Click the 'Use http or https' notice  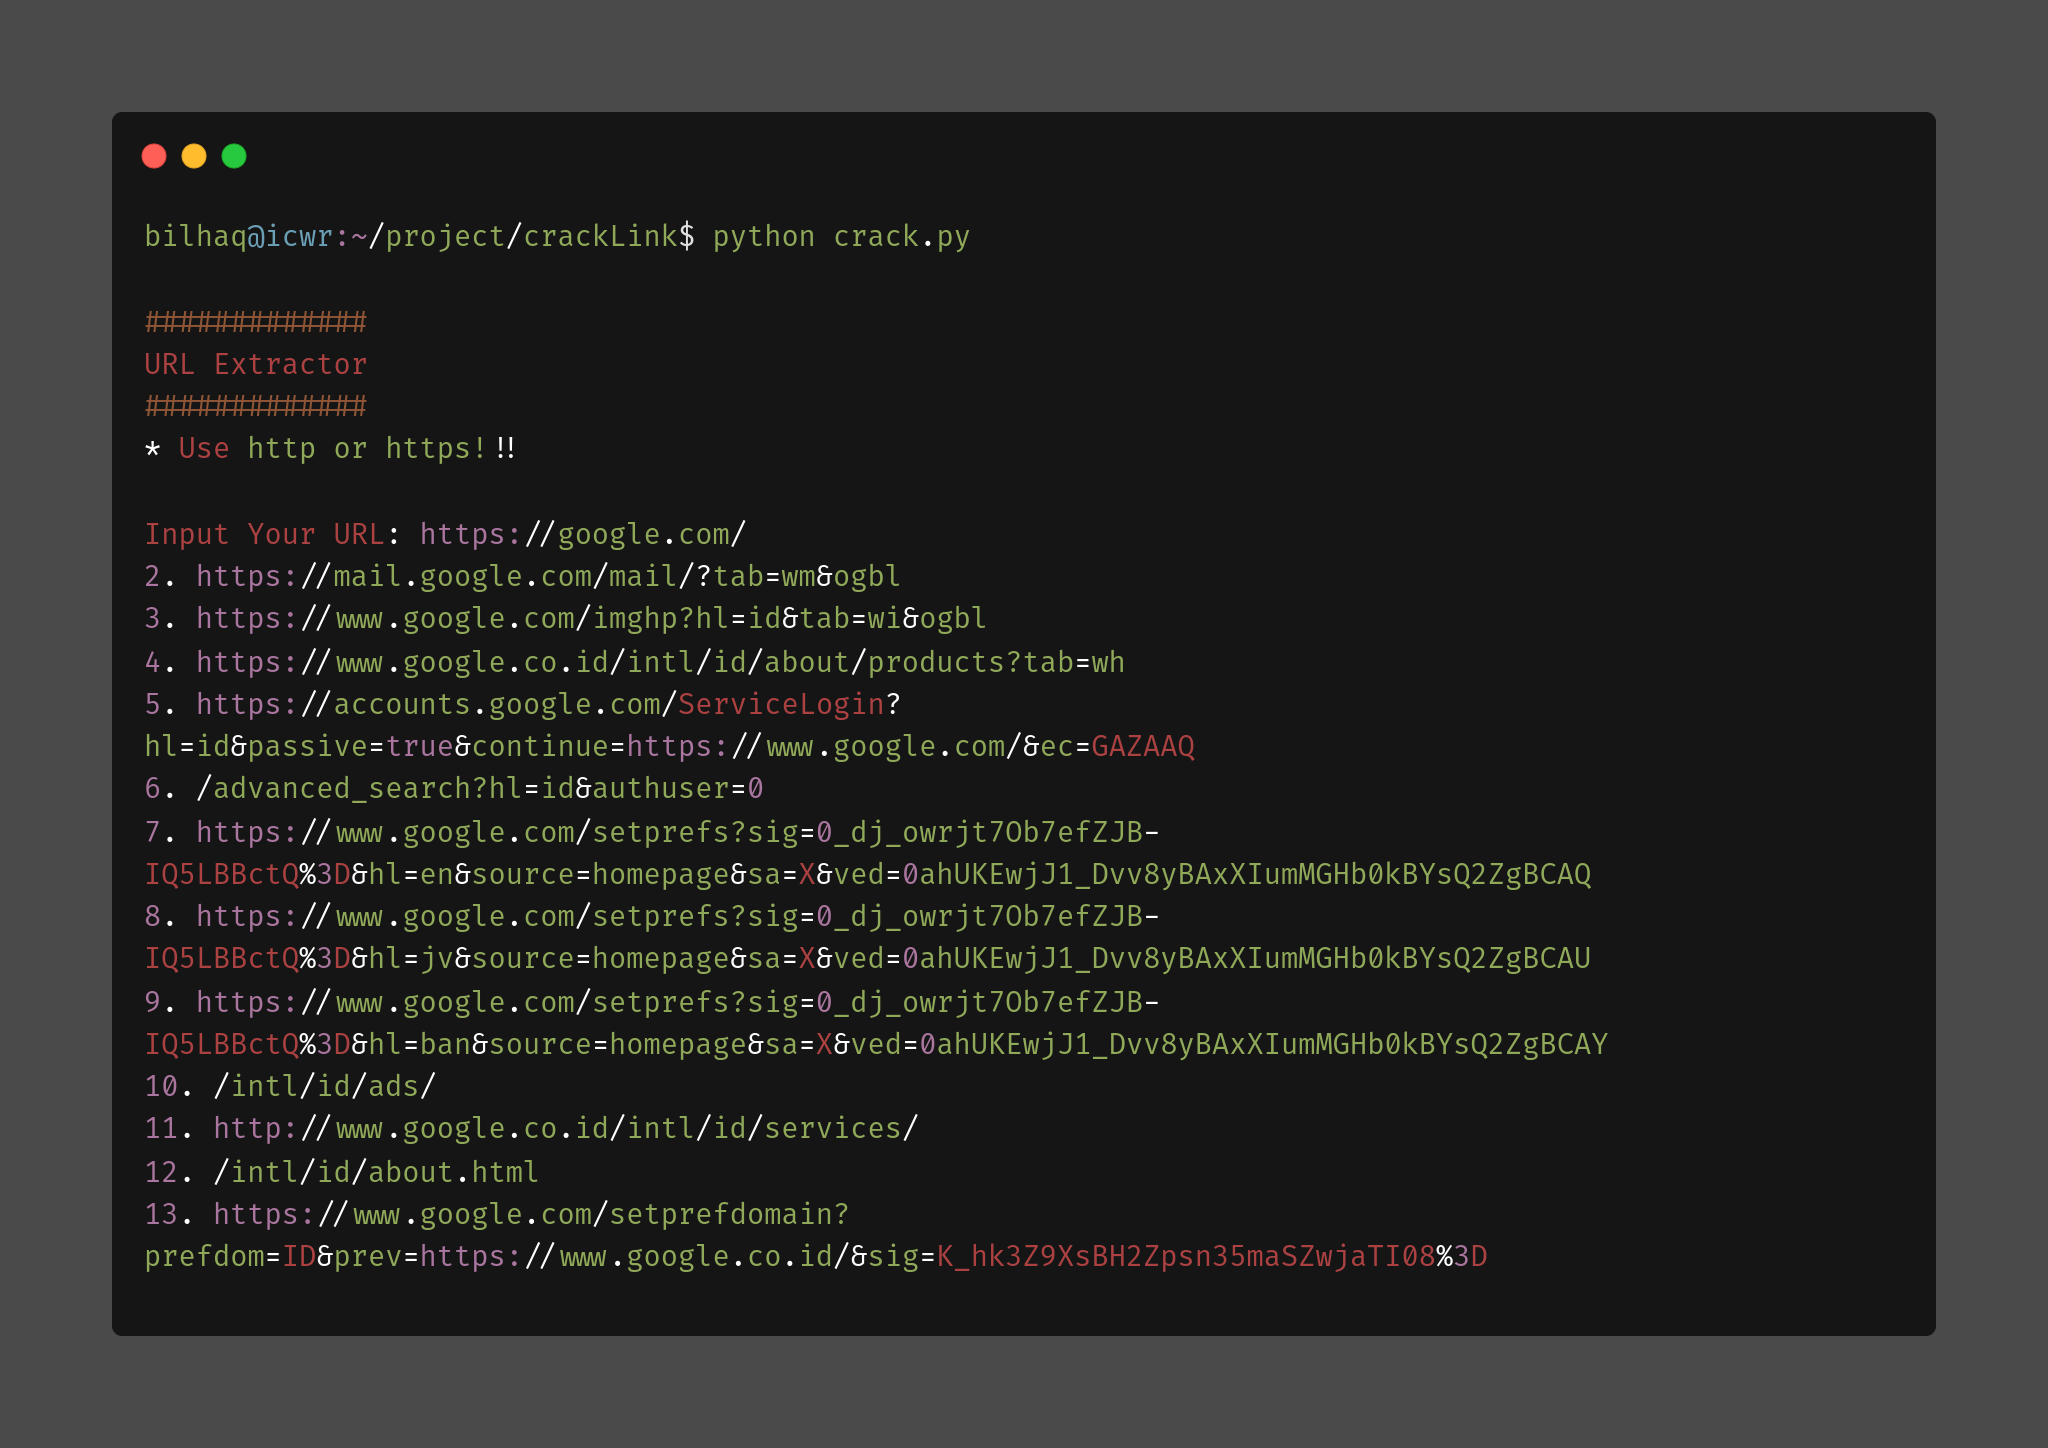[332, 449]
